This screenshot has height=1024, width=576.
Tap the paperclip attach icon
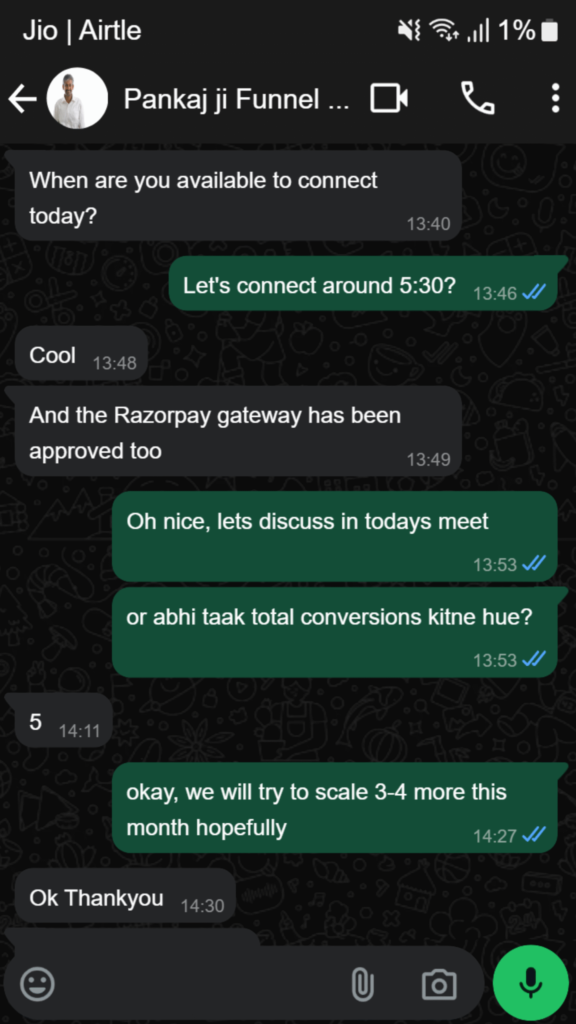coord(362,985)
